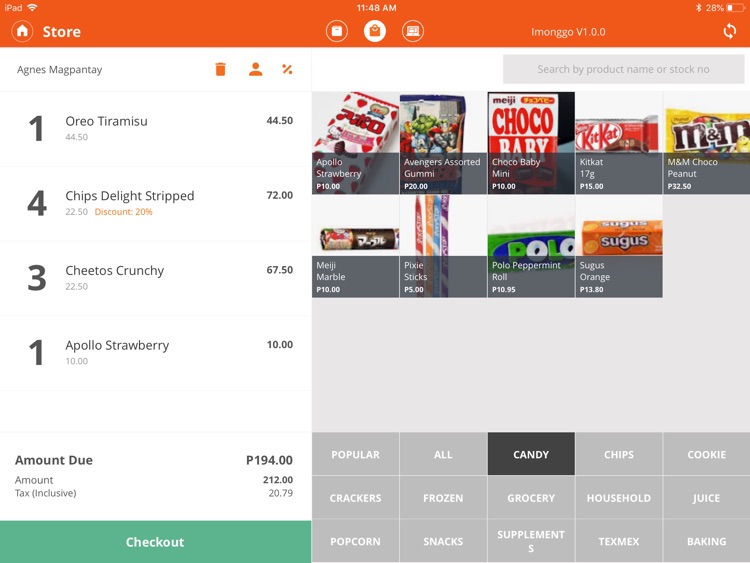The height and width of the screenshot is (563, 750).
Task: Add M&M Choco Peanut product tile
Action: (706, 143)
